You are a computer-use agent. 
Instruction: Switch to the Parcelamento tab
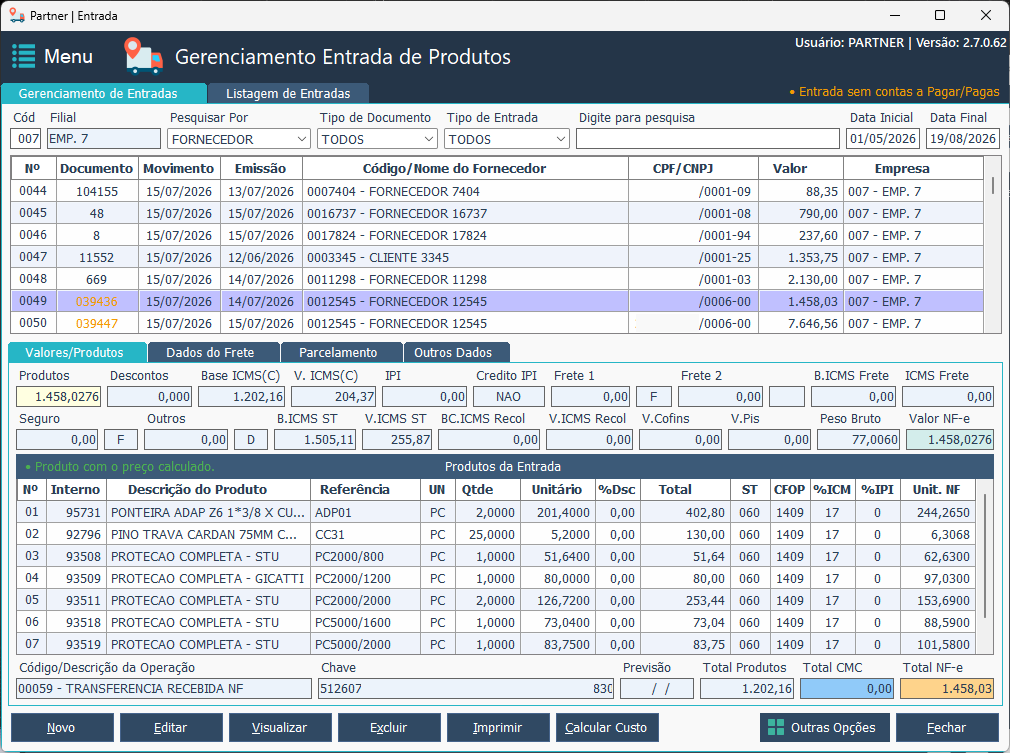pos(341,352)
